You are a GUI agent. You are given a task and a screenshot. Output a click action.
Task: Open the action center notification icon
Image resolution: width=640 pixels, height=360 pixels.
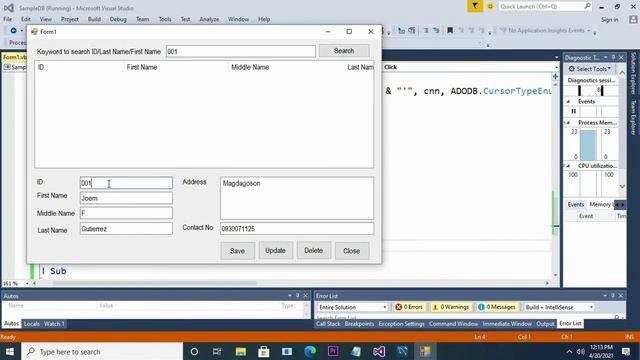pos(626,351)
